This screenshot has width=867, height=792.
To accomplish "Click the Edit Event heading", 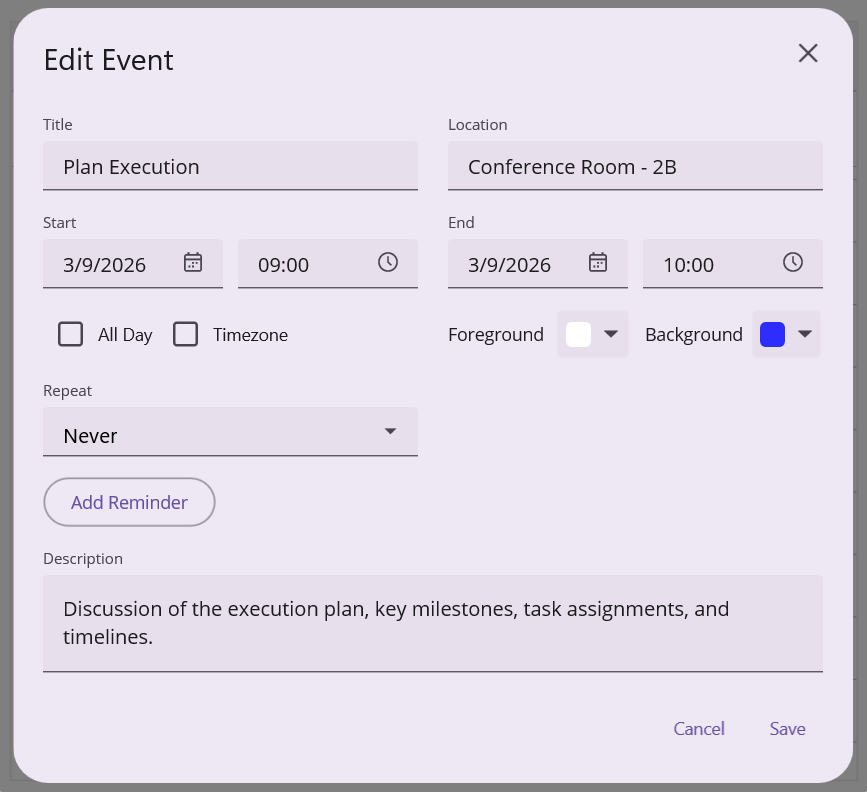I will click(108, 60).
